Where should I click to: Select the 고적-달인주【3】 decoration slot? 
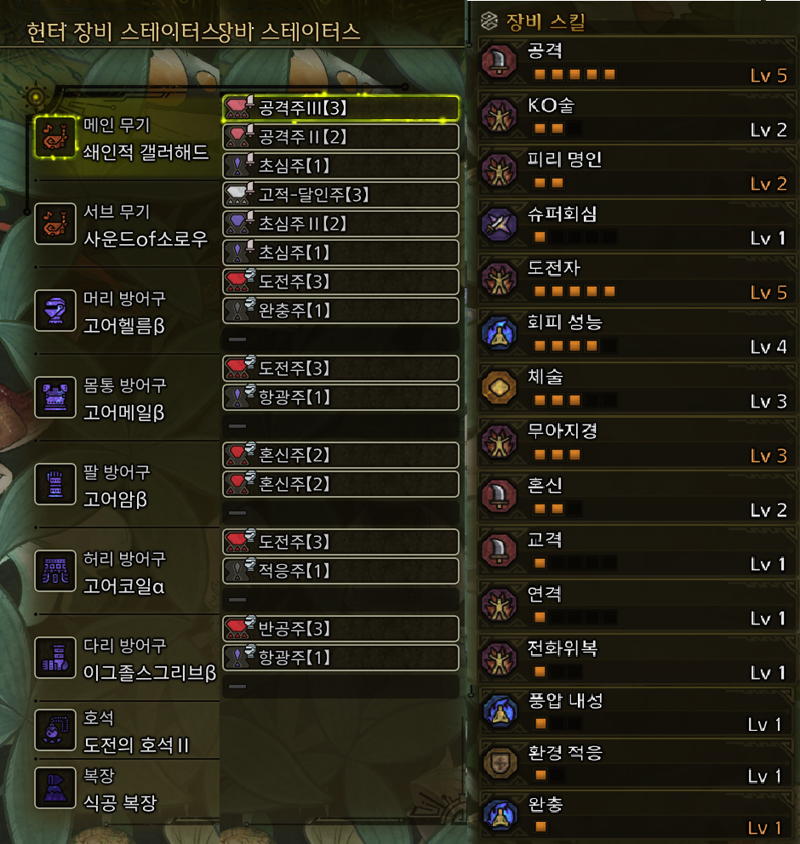click(x=341, y=194)
